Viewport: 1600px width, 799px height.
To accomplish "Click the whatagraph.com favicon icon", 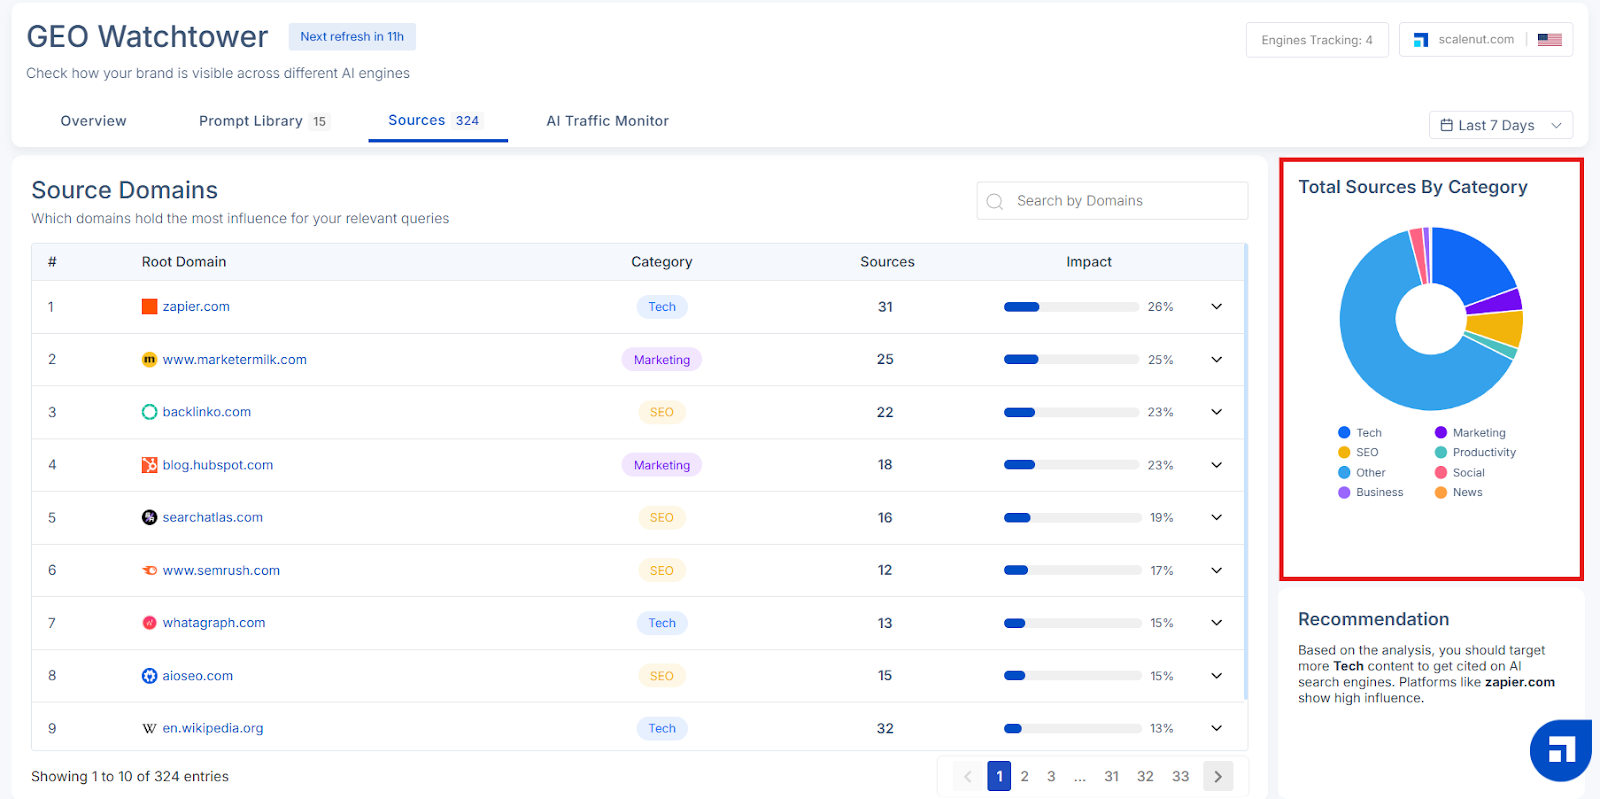I will point(149,623).
